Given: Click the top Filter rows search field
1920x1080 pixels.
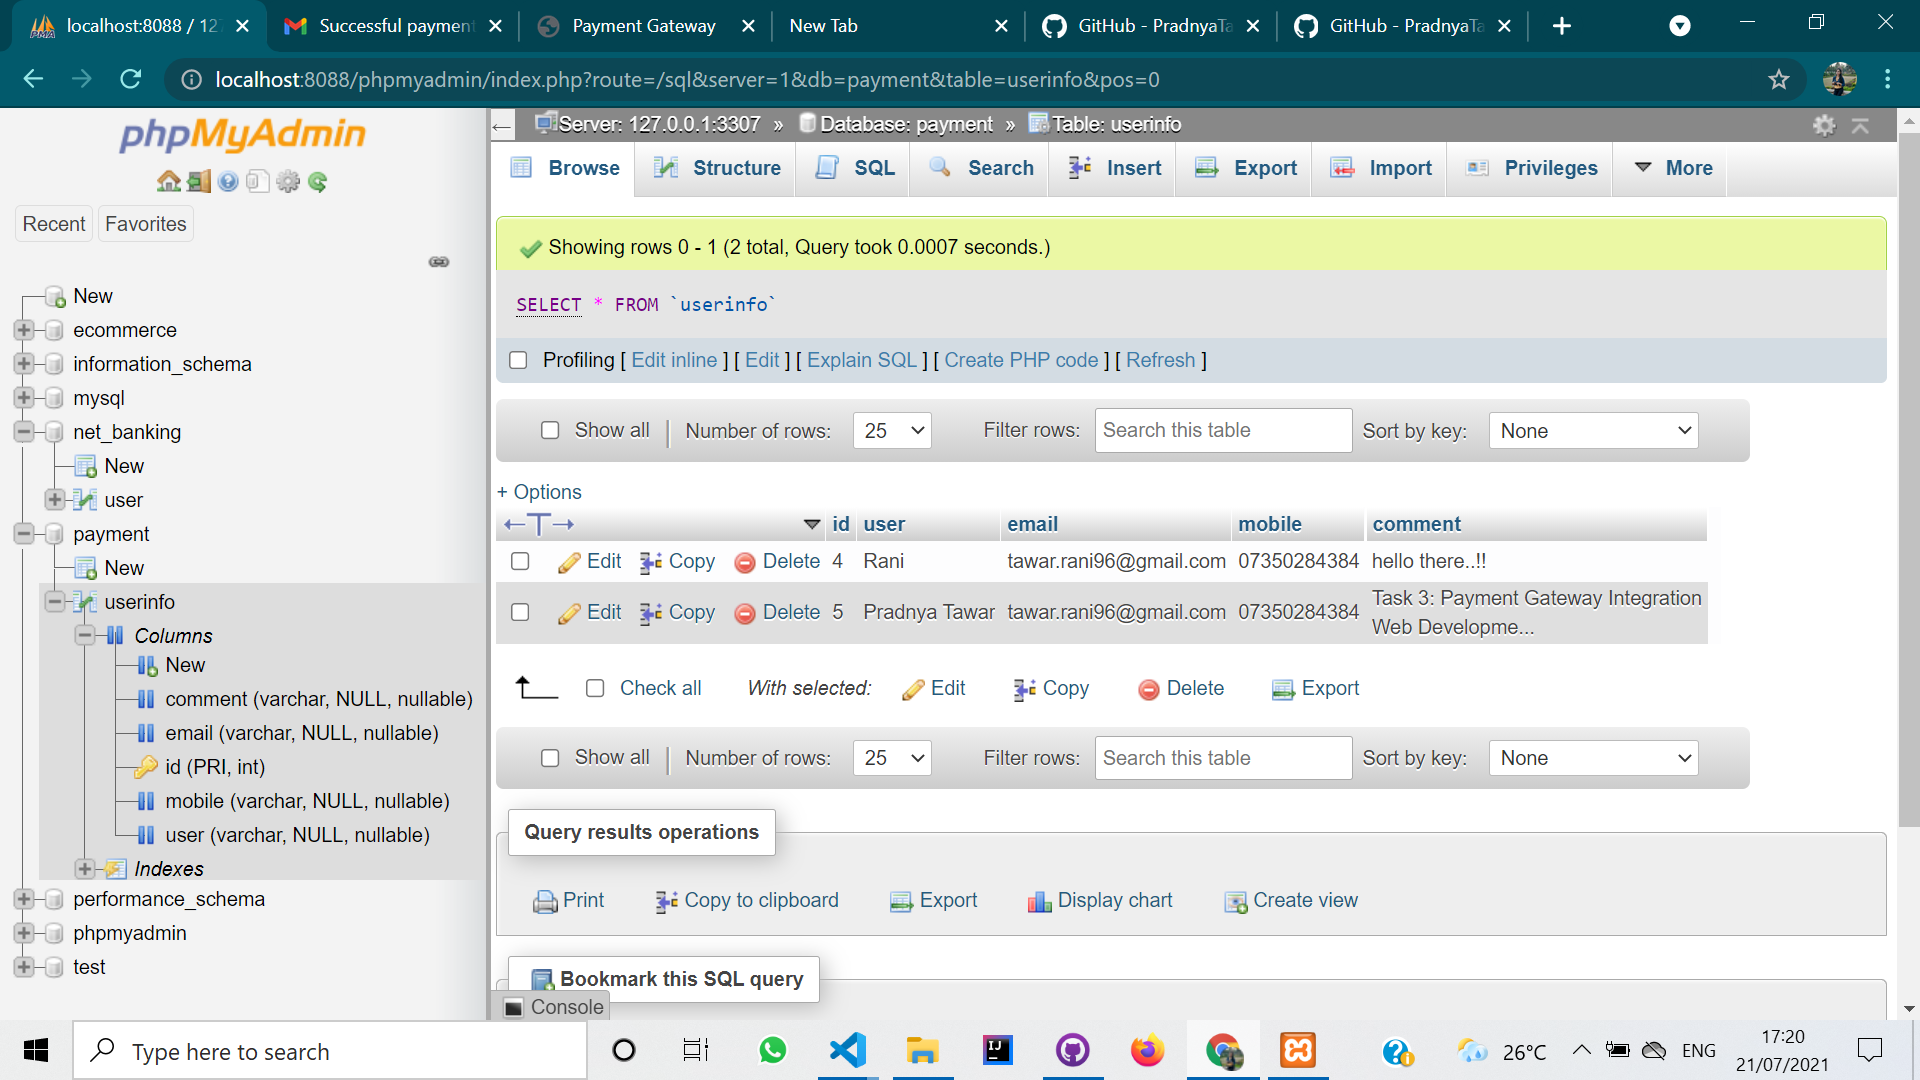Looking at the screenshot, I should pos(1222,430).
